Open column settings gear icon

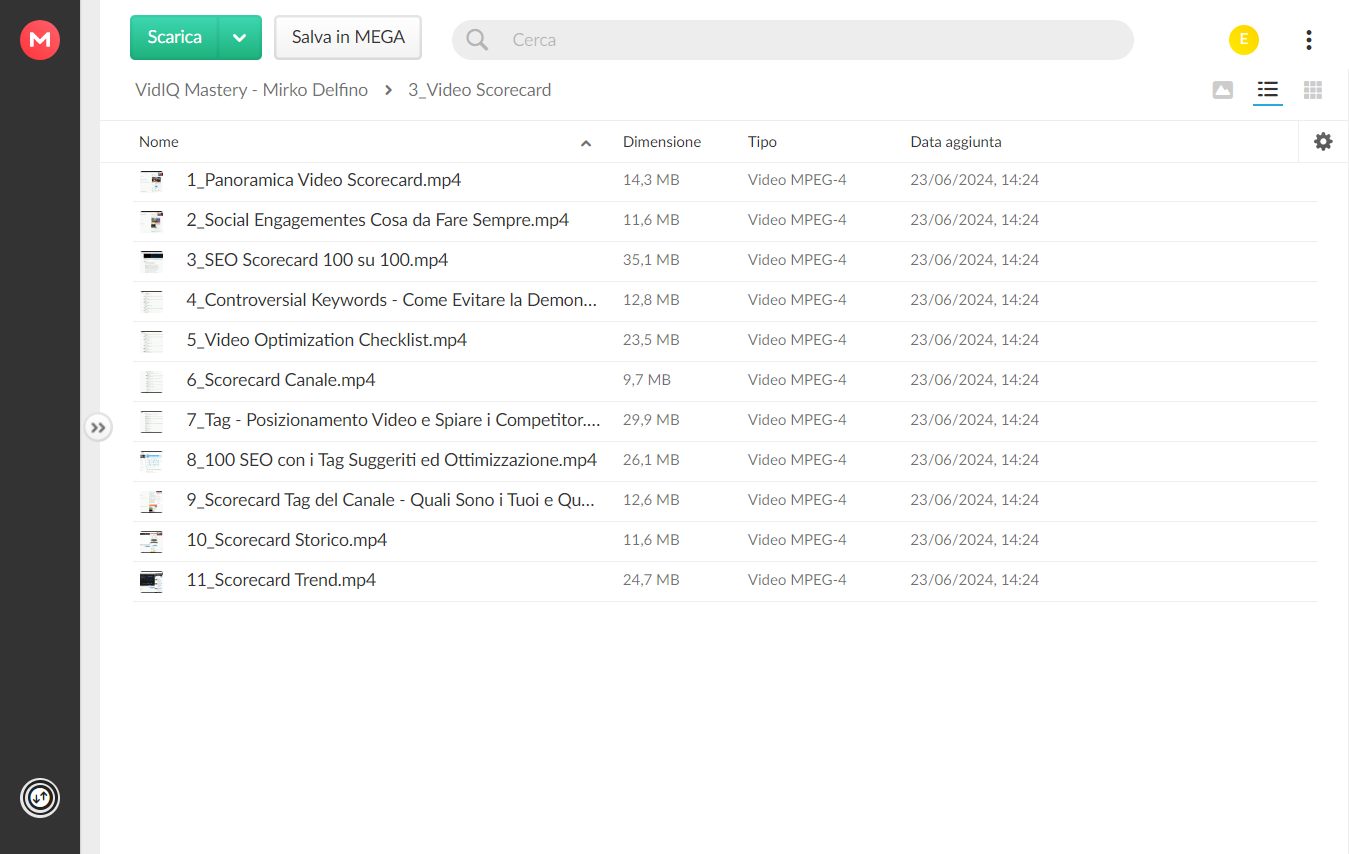click(1323, 142)
